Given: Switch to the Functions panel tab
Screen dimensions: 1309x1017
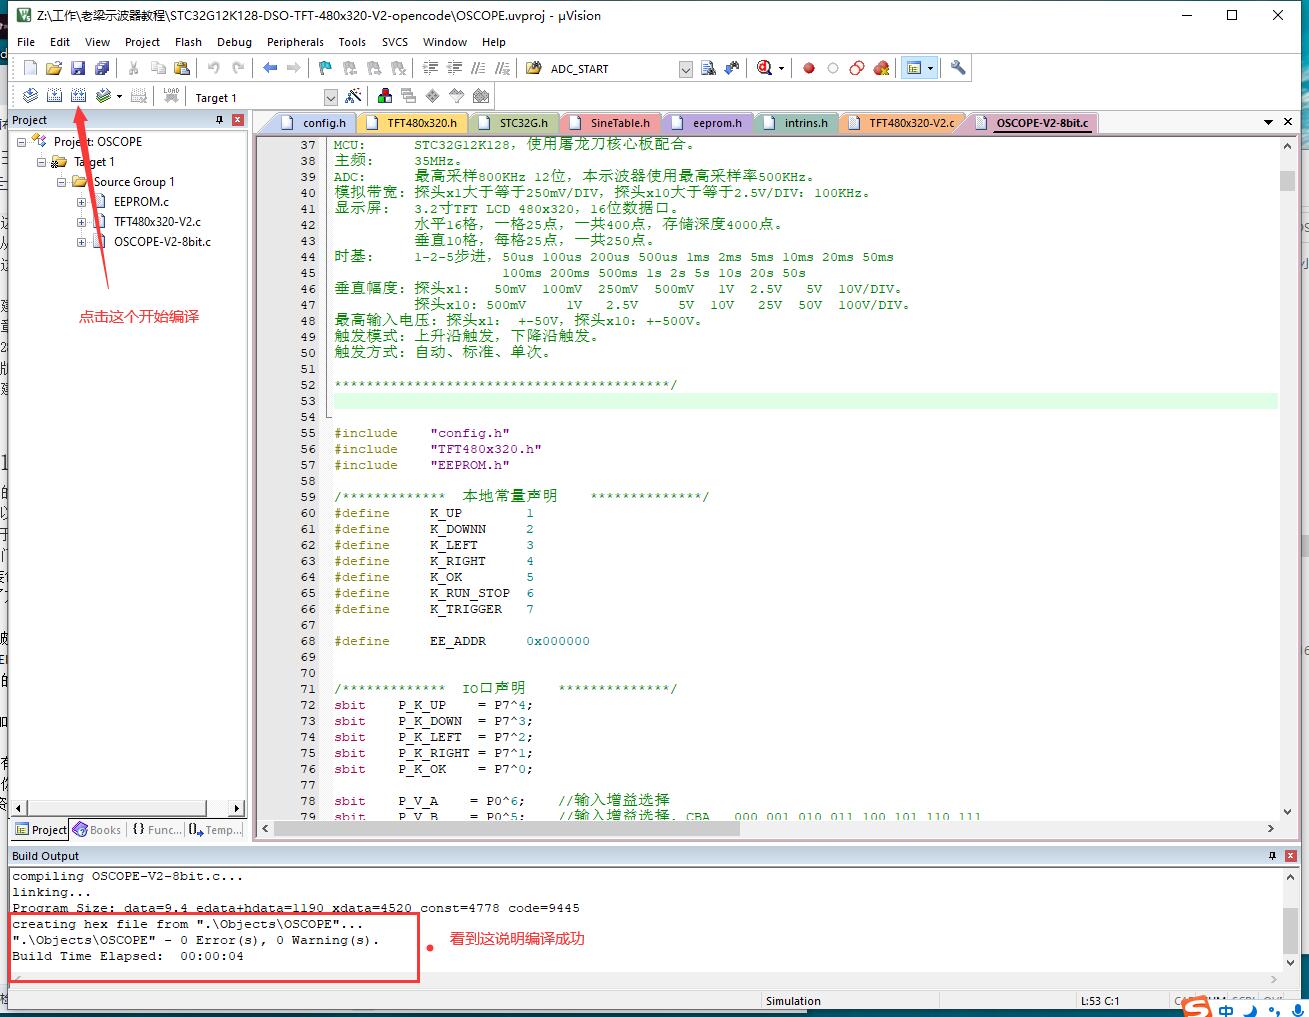Looking at the screenshot, I should (x=156, y=830).
